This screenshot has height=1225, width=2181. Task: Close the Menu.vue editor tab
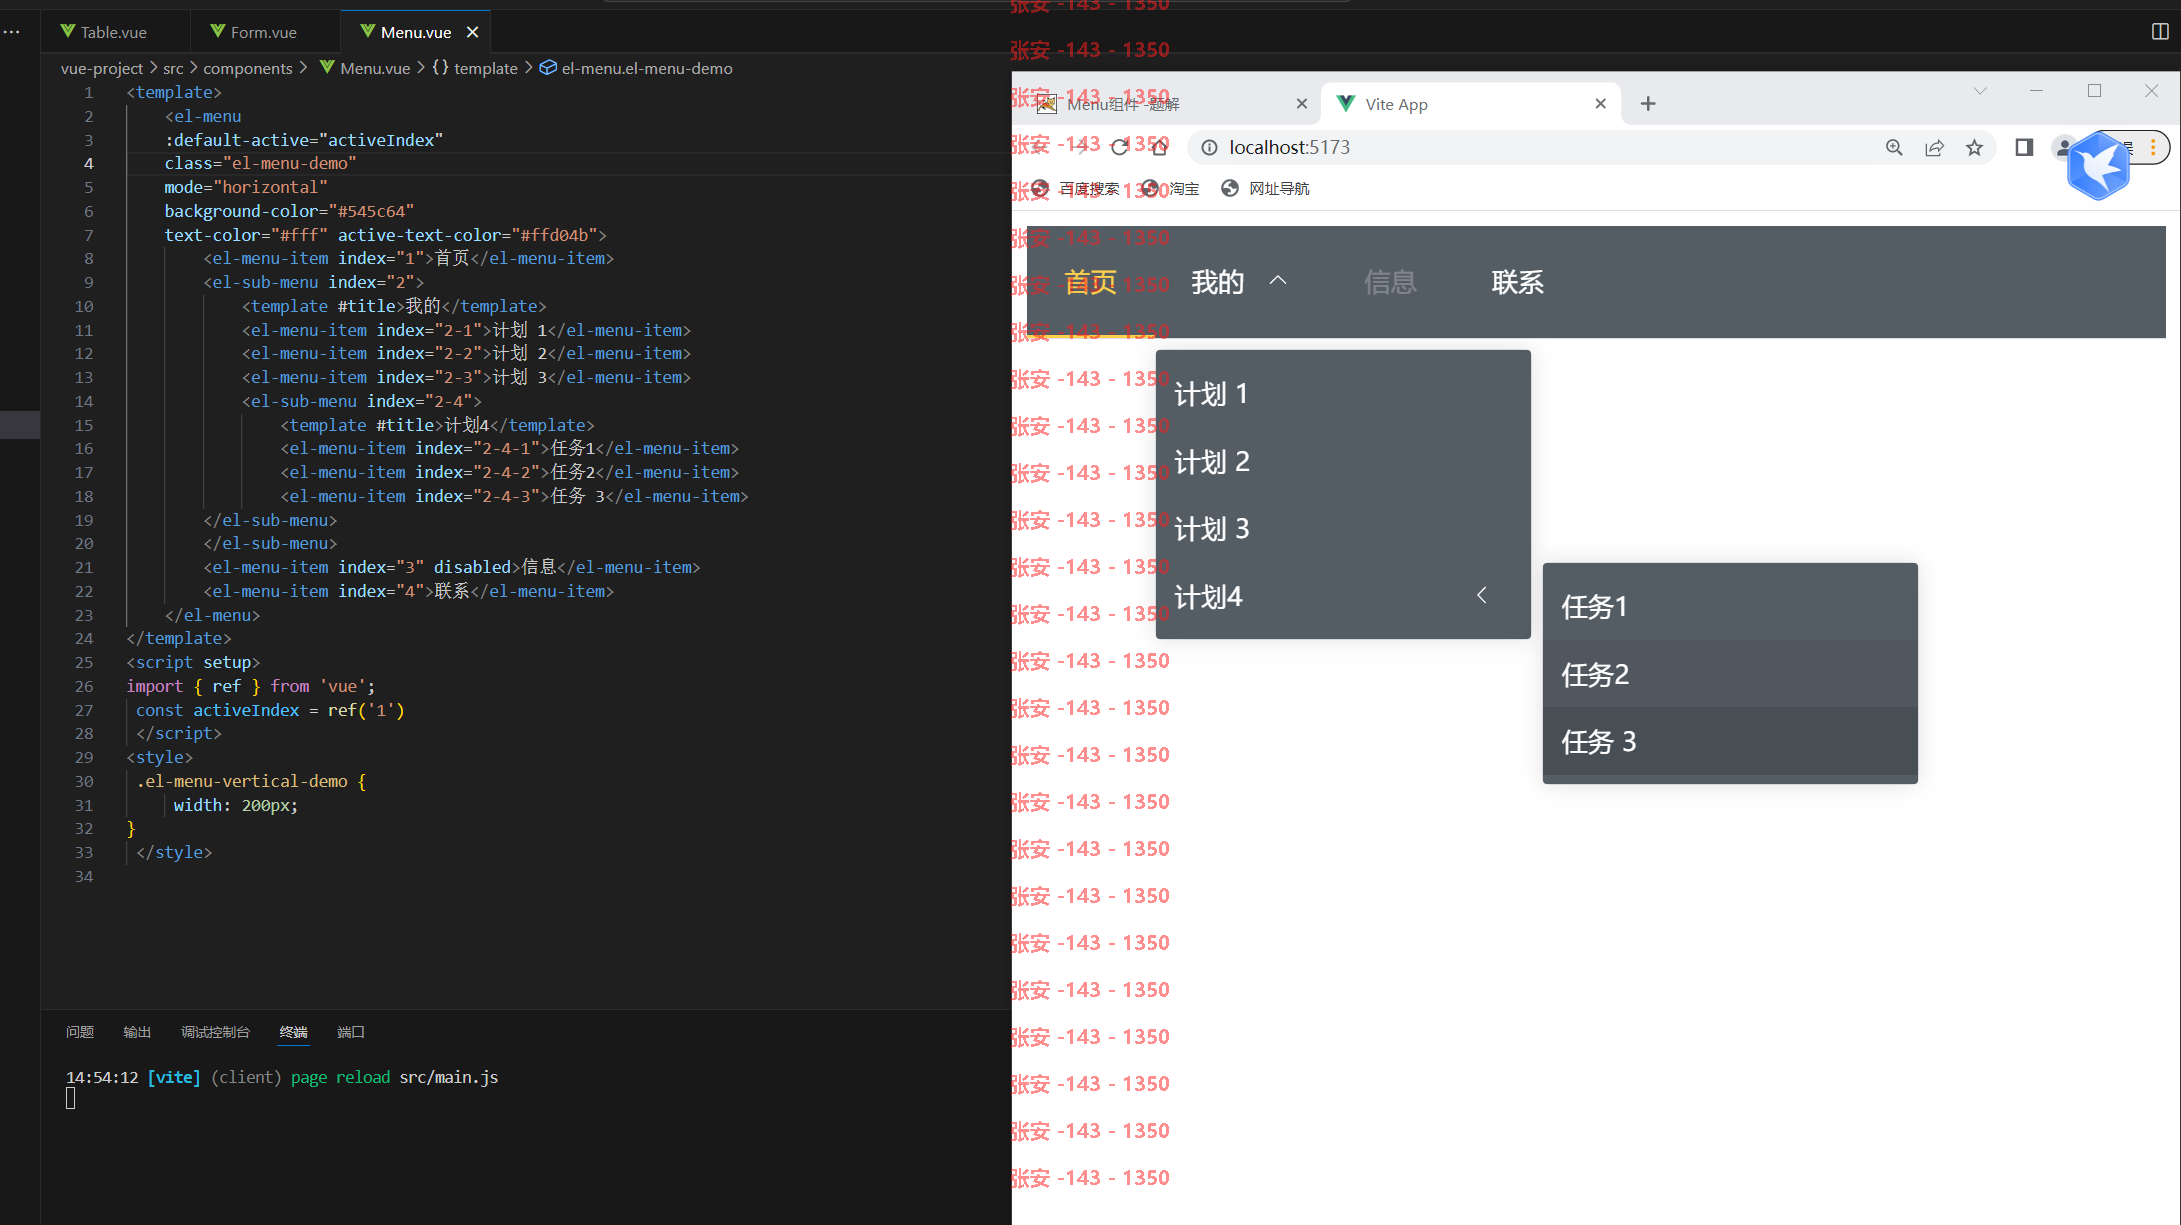tap(473, 32)
